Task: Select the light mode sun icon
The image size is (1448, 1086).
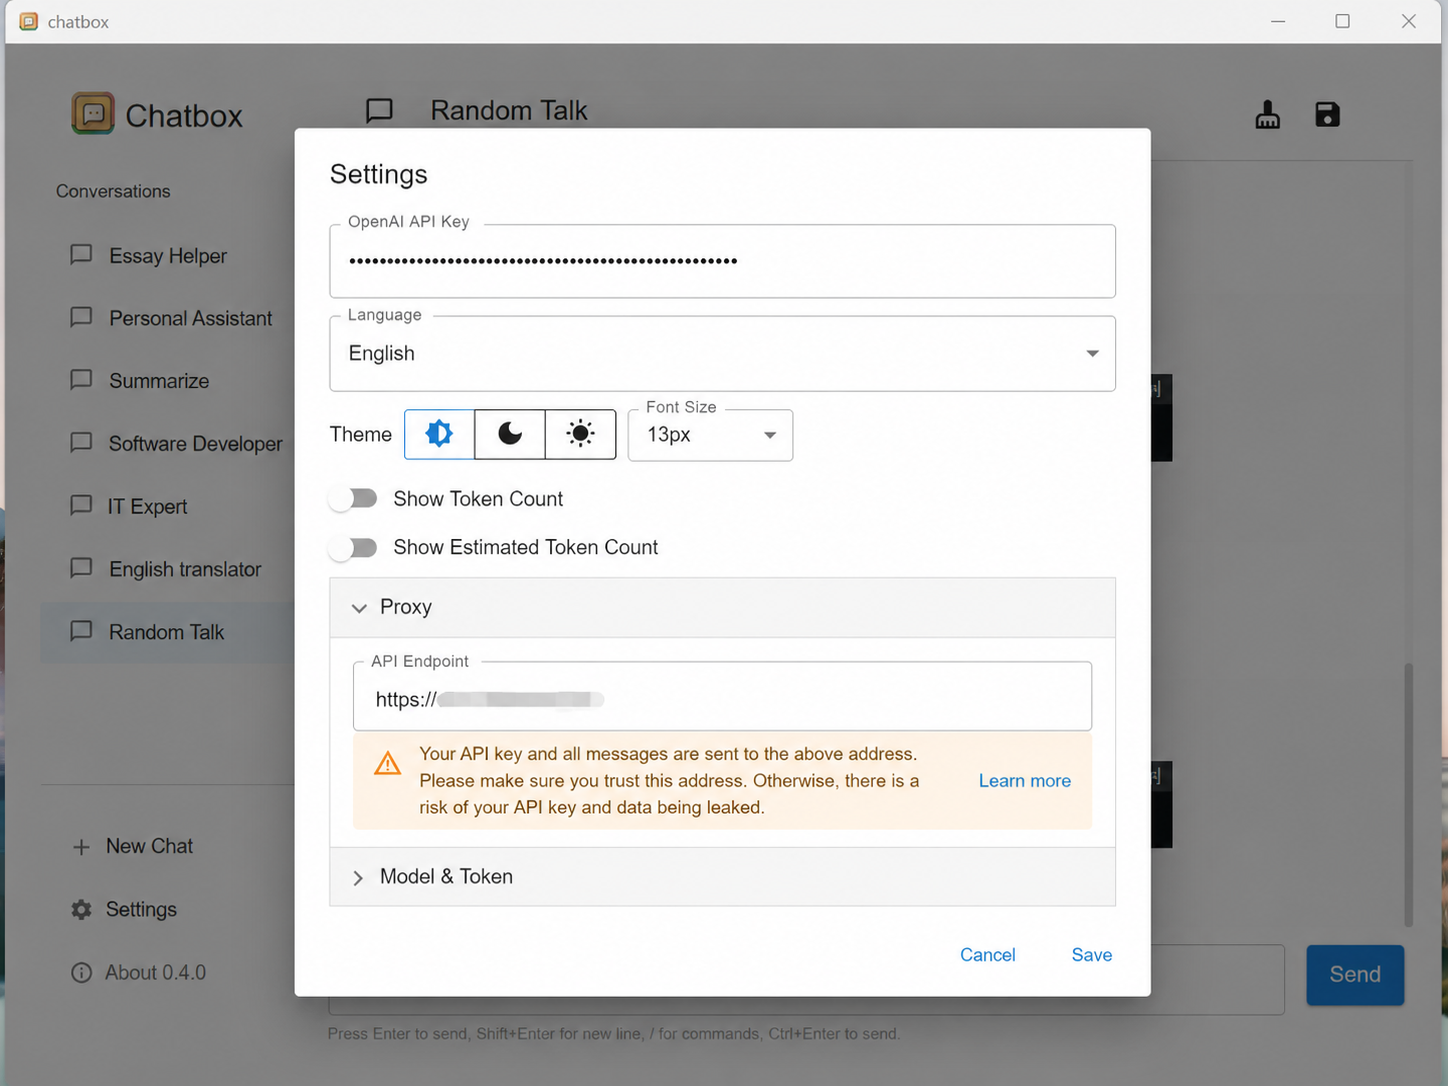Action: coord(580,434)
